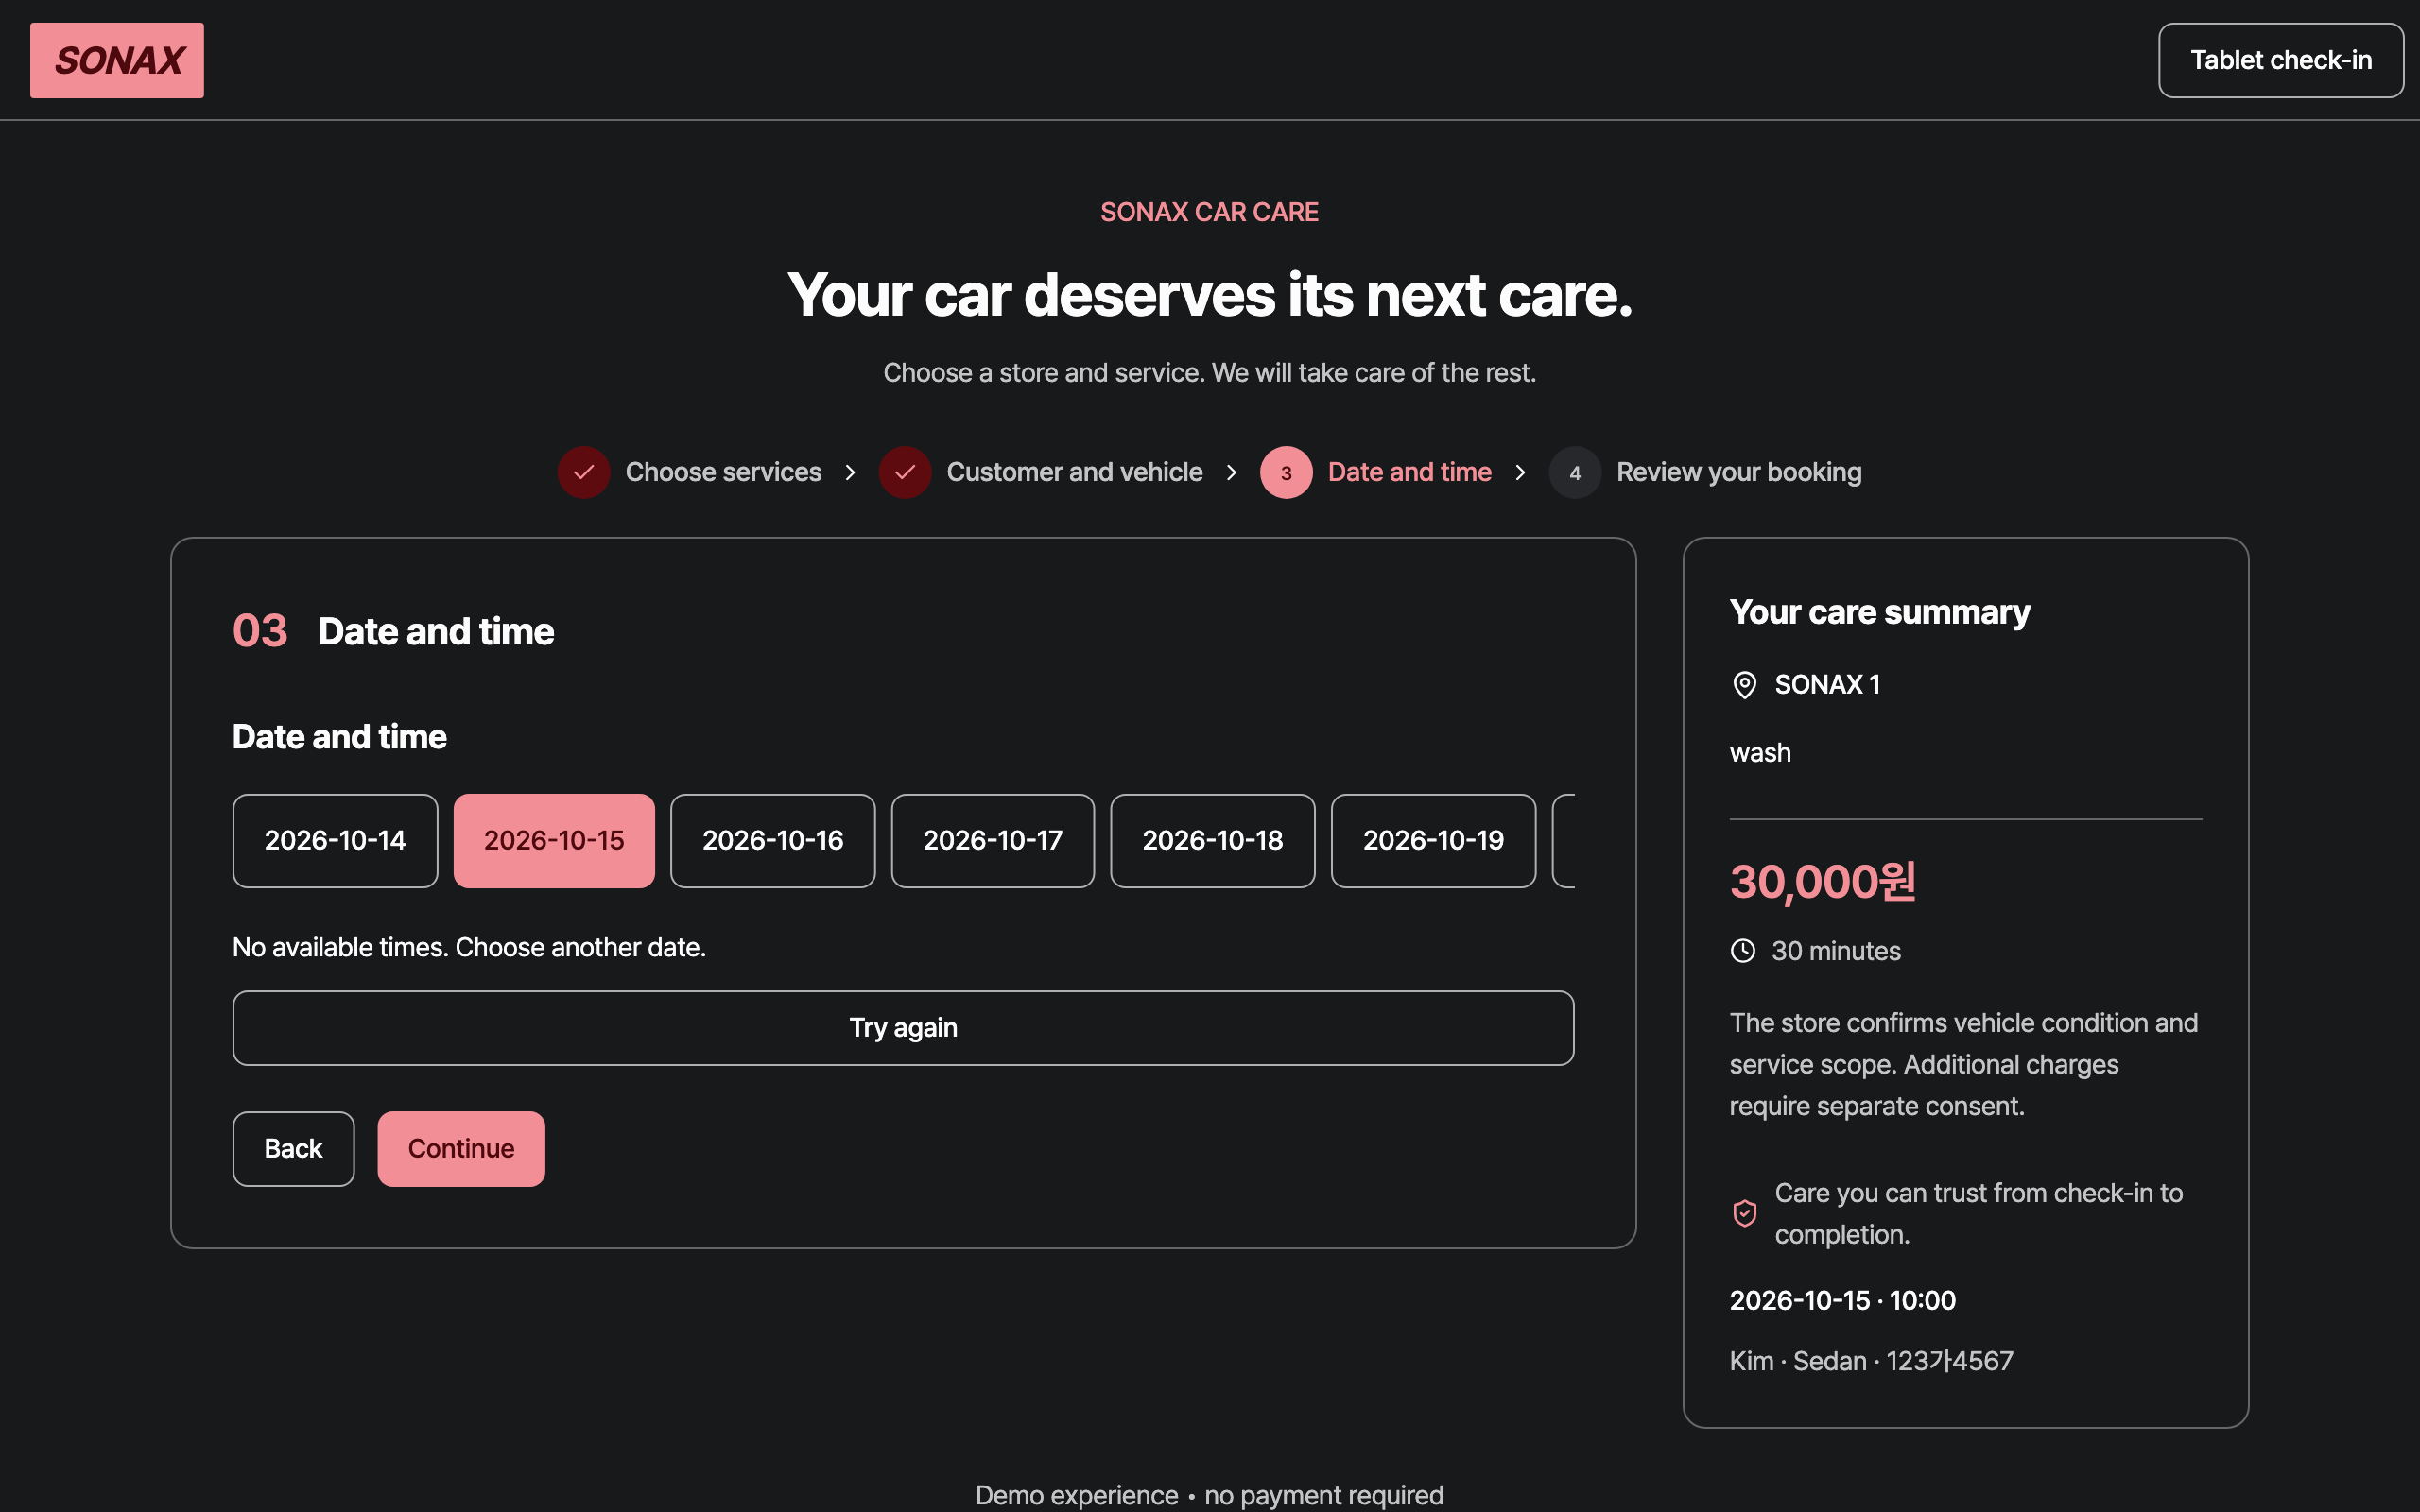Click 'Demo experience • no payment required' footer

click(1209, 1495)
